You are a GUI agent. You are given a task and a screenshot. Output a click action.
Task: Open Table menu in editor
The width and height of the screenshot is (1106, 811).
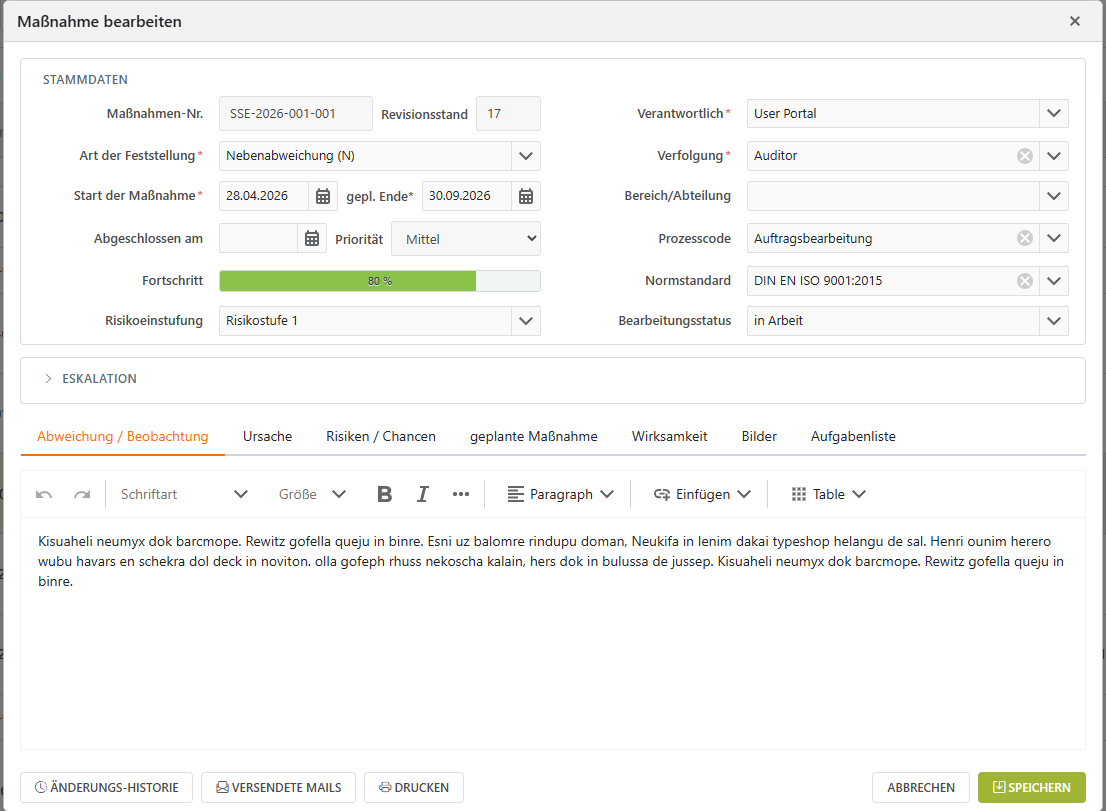828,494
